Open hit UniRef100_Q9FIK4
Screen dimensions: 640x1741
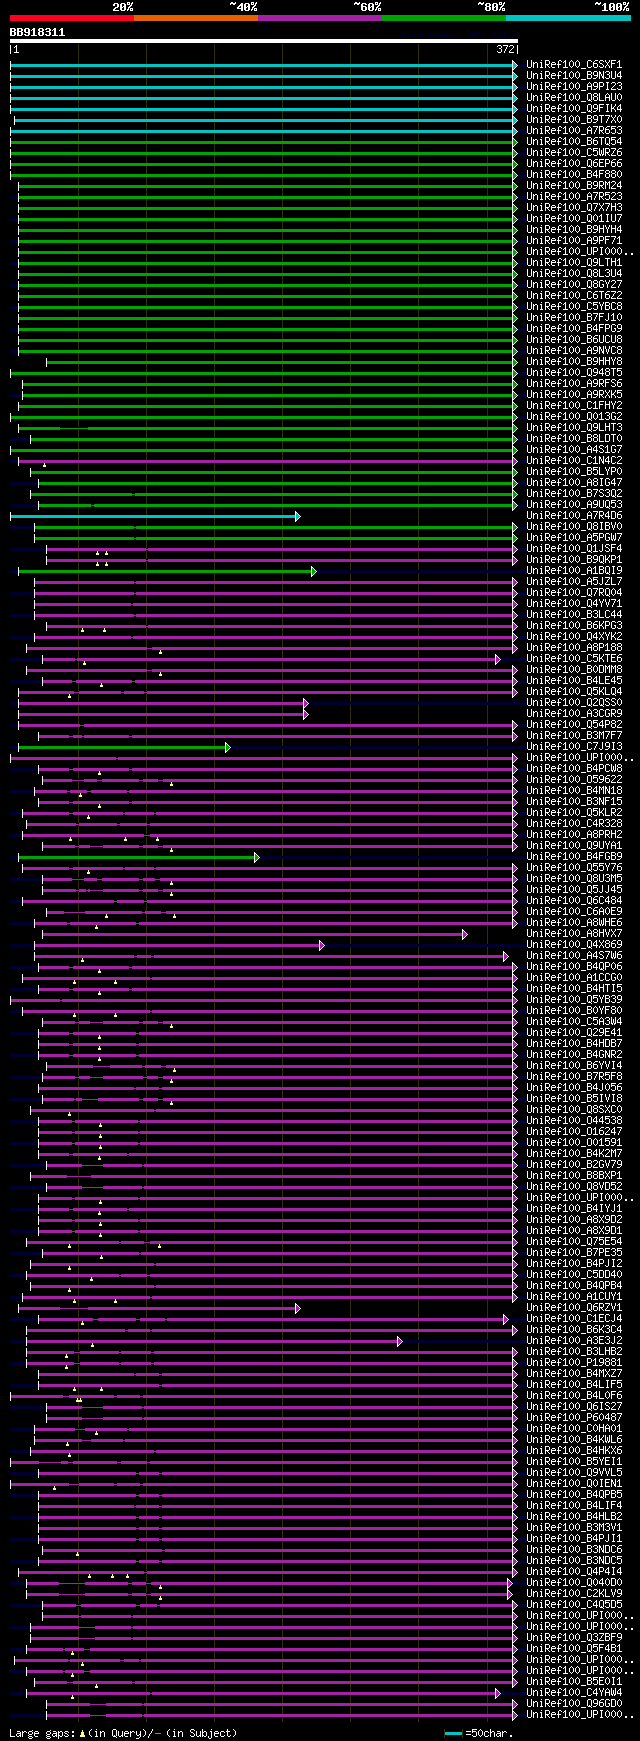click(574, 109)
